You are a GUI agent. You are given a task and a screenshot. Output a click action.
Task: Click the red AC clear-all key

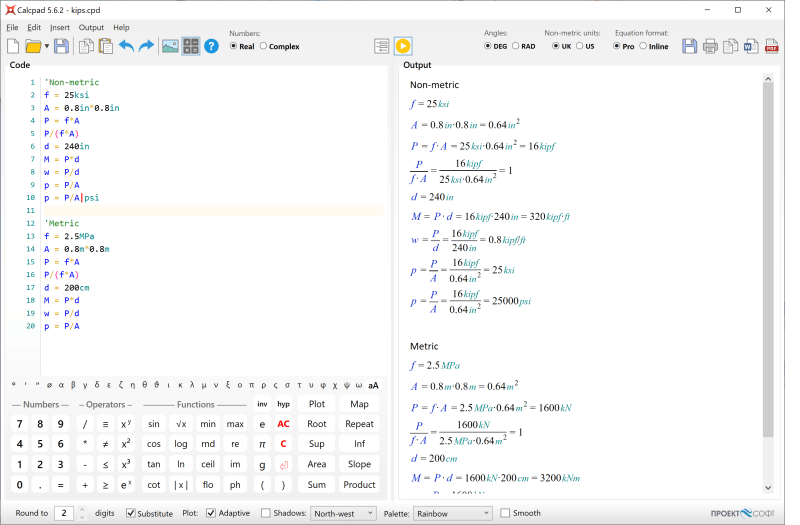[283, 424]
